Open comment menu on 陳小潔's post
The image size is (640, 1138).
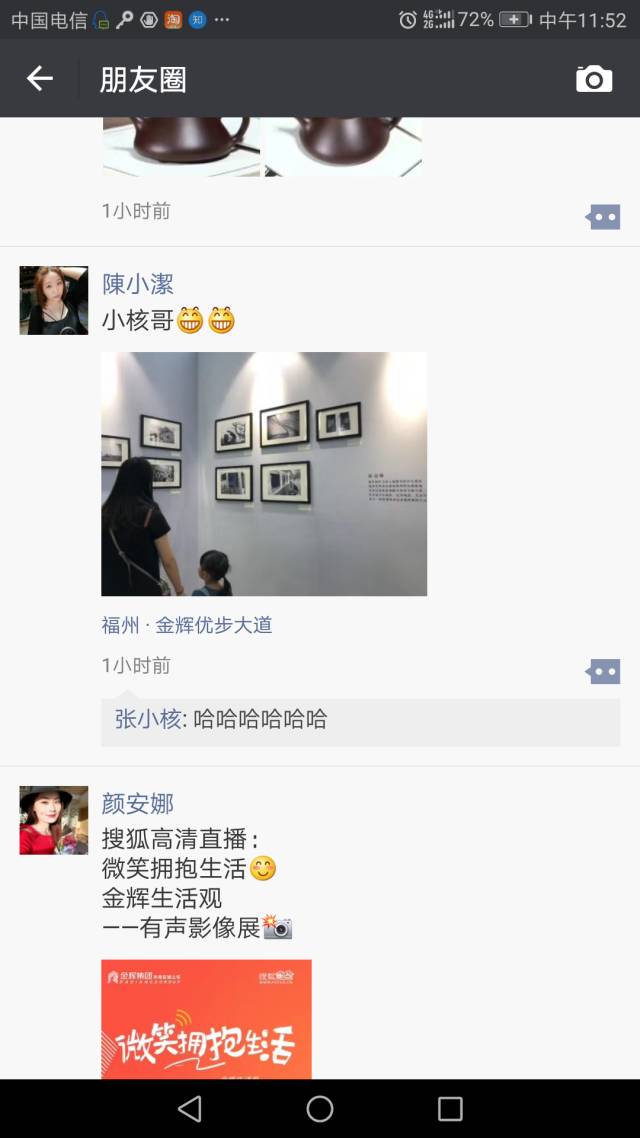(x=603, y=671)
